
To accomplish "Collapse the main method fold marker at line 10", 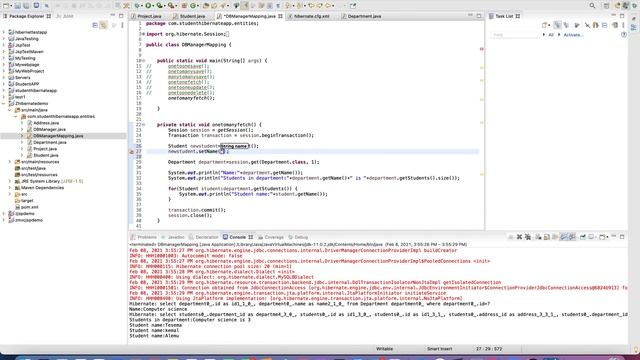I will [144, 61].
